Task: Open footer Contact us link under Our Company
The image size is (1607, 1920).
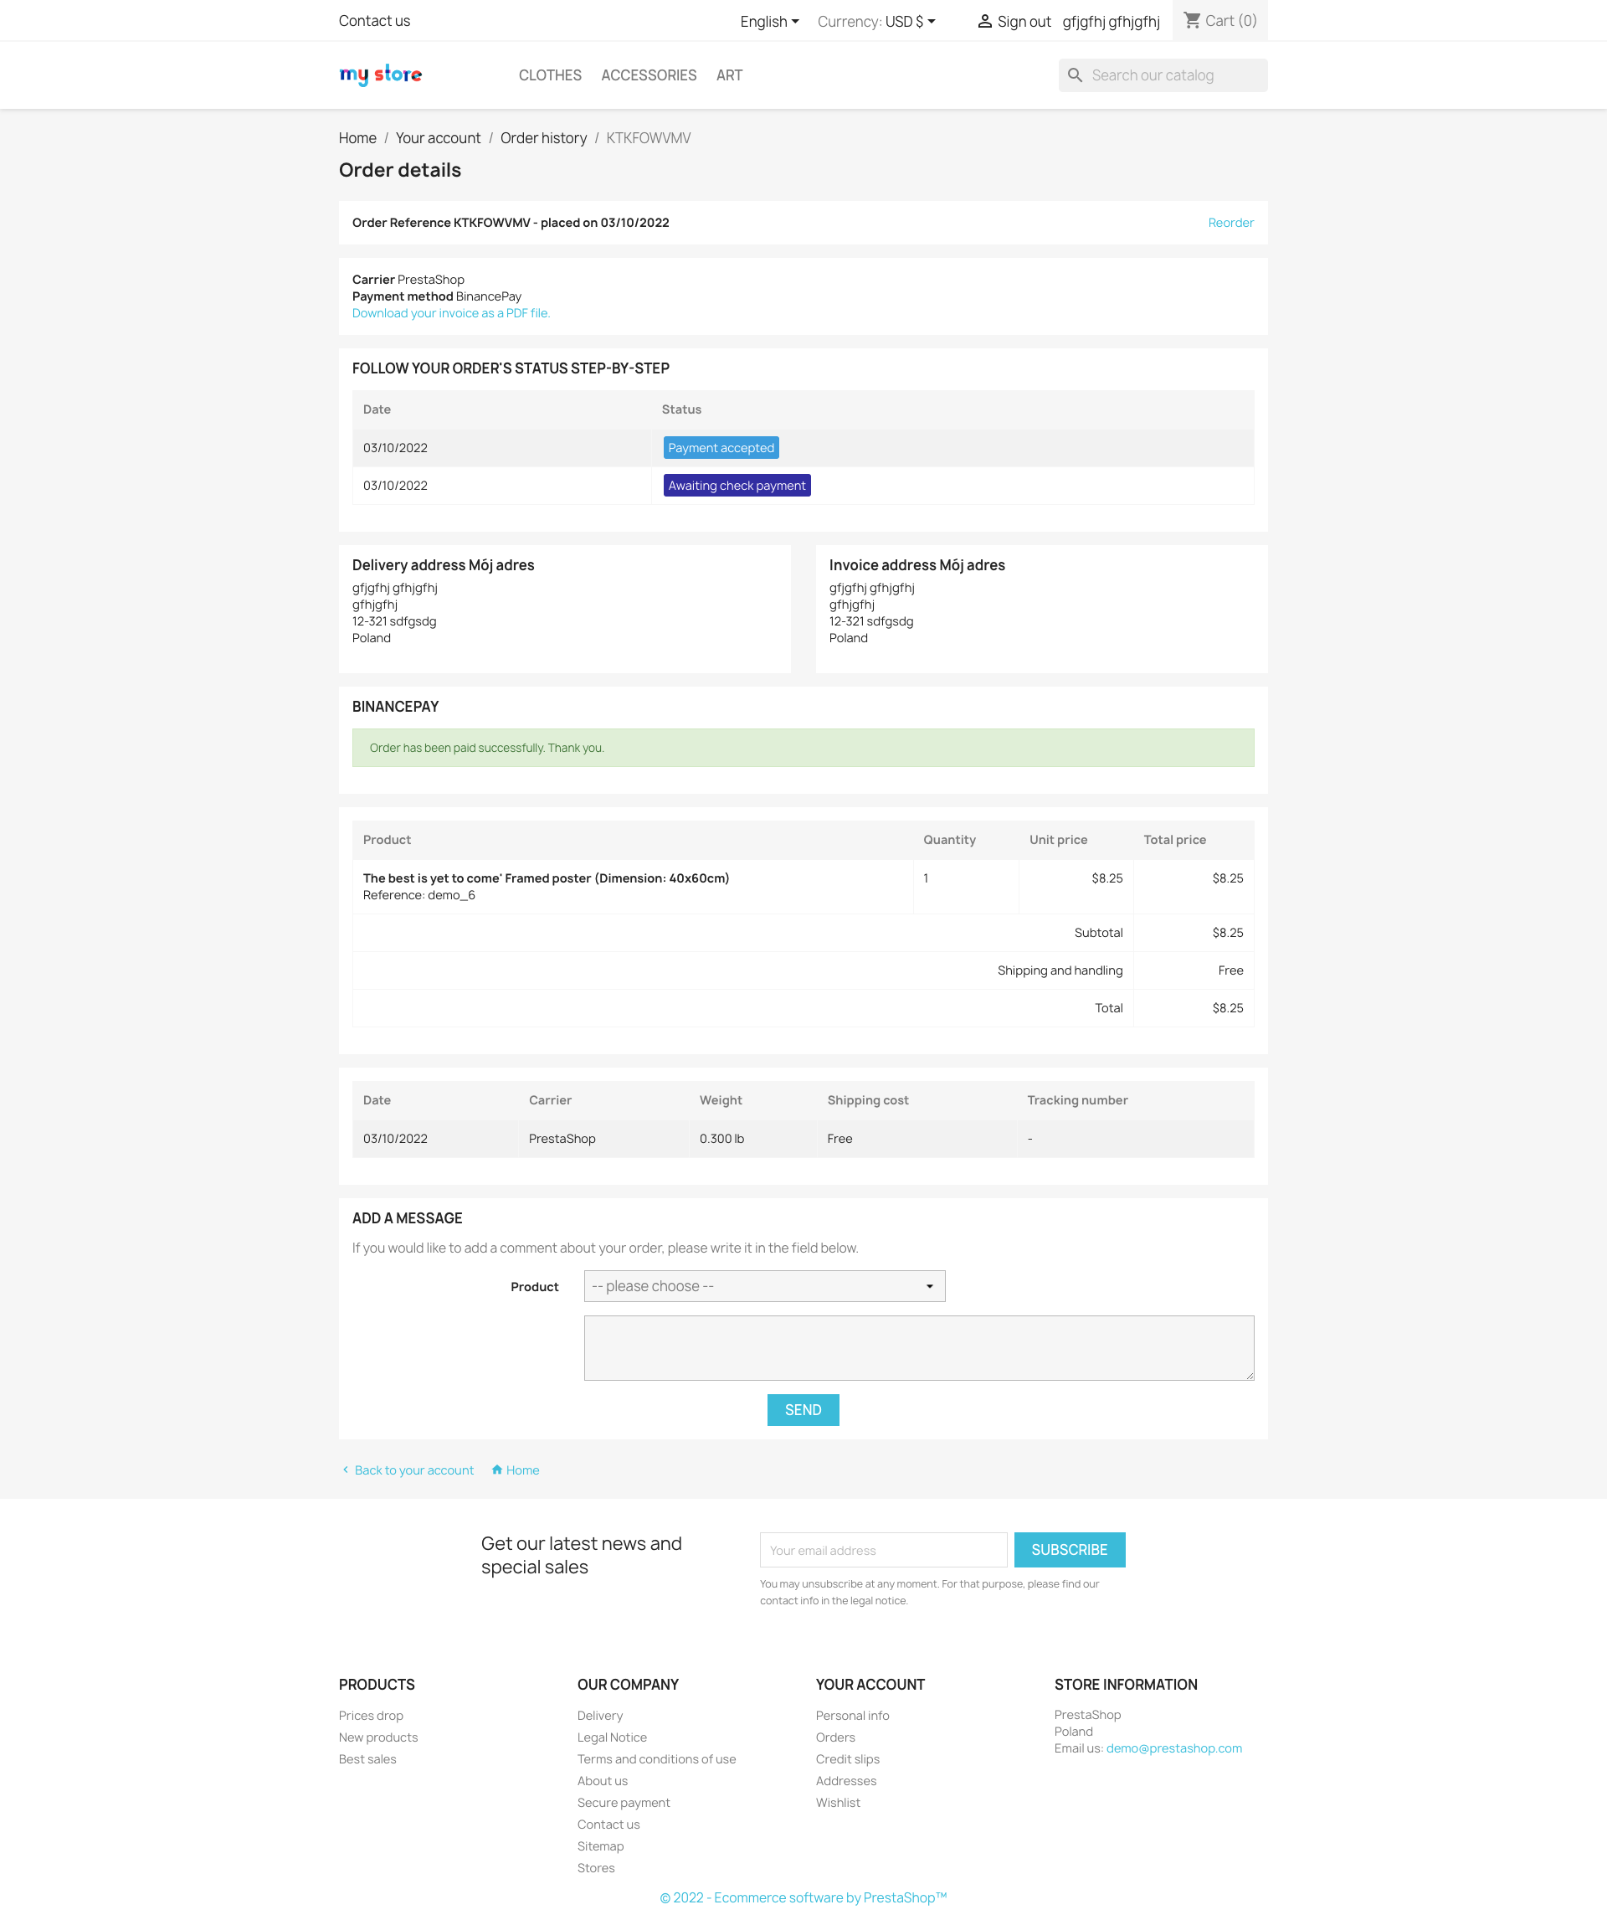Action: click(x=608, y=1825)
